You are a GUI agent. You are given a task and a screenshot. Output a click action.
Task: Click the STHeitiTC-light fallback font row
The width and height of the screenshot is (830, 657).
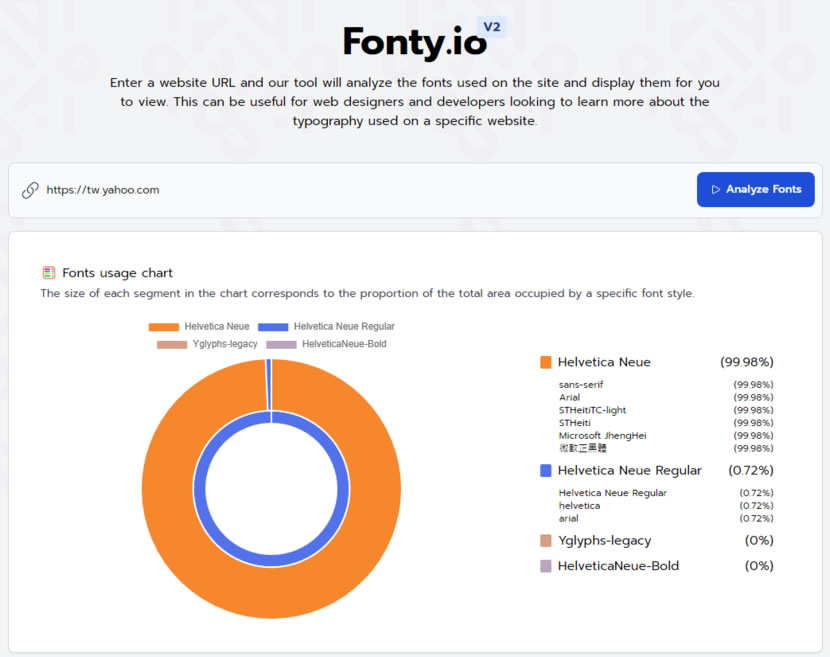coord(592,410)
